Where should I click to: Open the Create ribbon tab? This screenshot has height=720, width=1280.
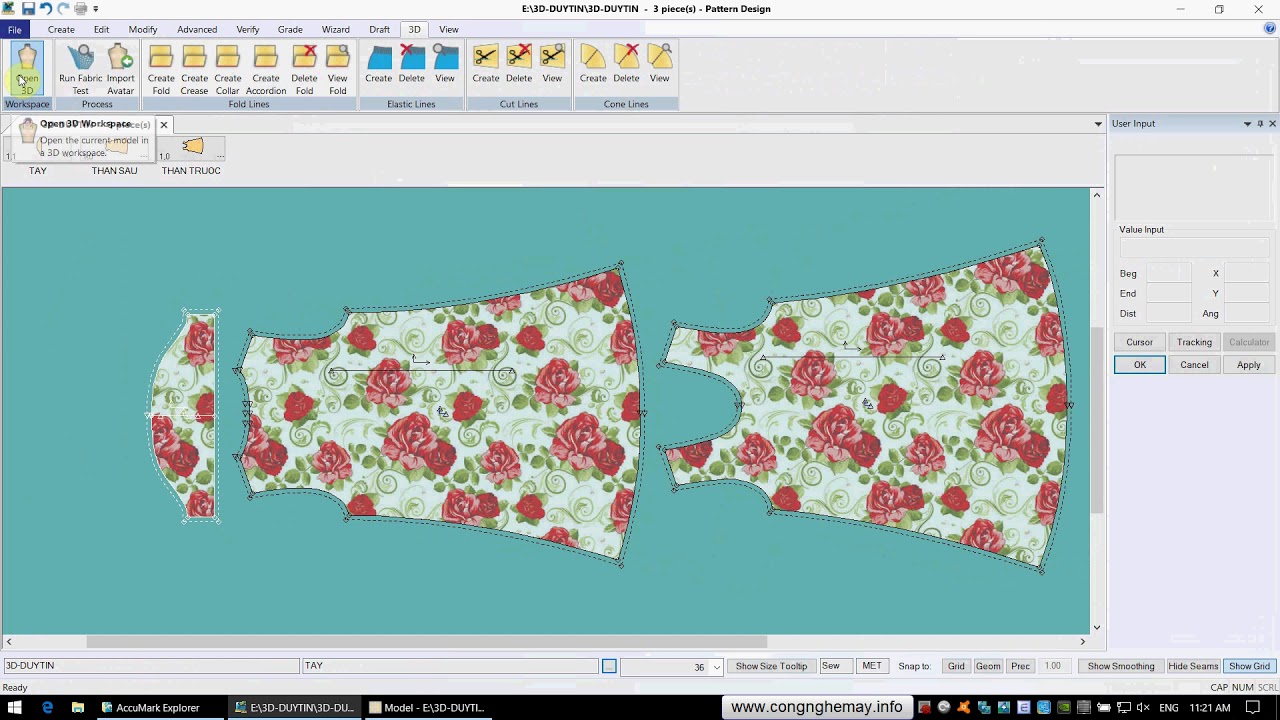[61, 29]
